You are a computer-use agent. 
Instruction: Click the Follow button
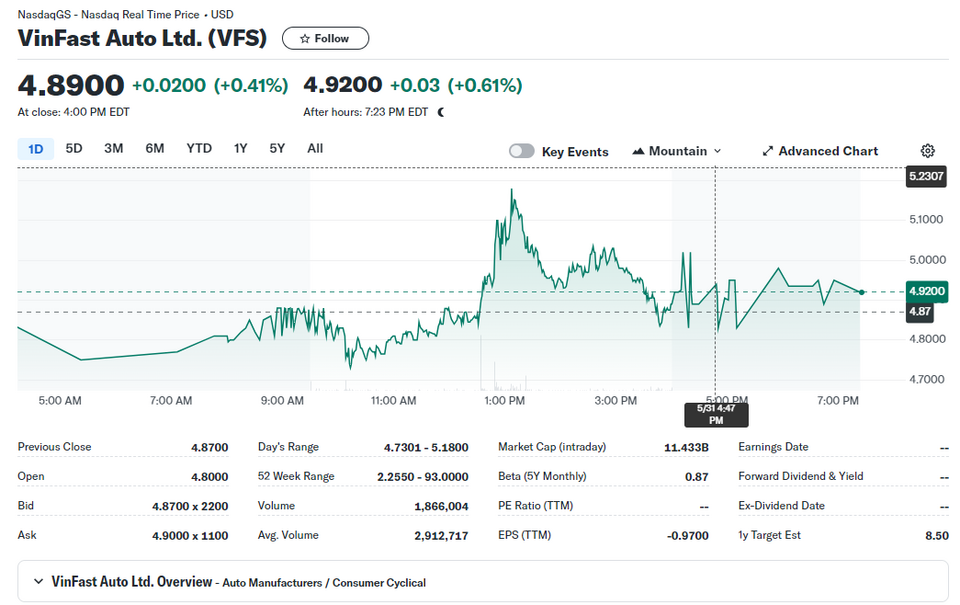point(325,39)
